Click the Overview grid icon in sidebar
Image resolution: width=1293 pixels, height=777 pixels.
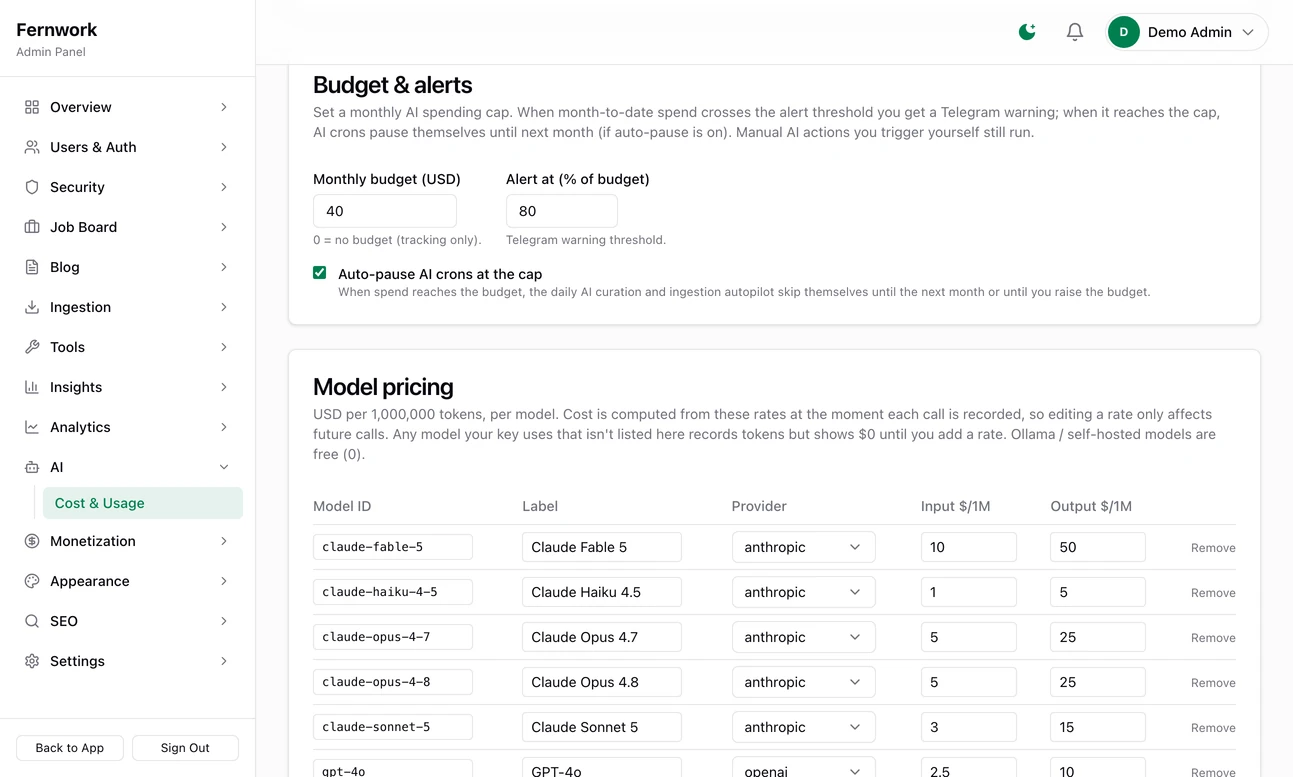coord(32,107)
